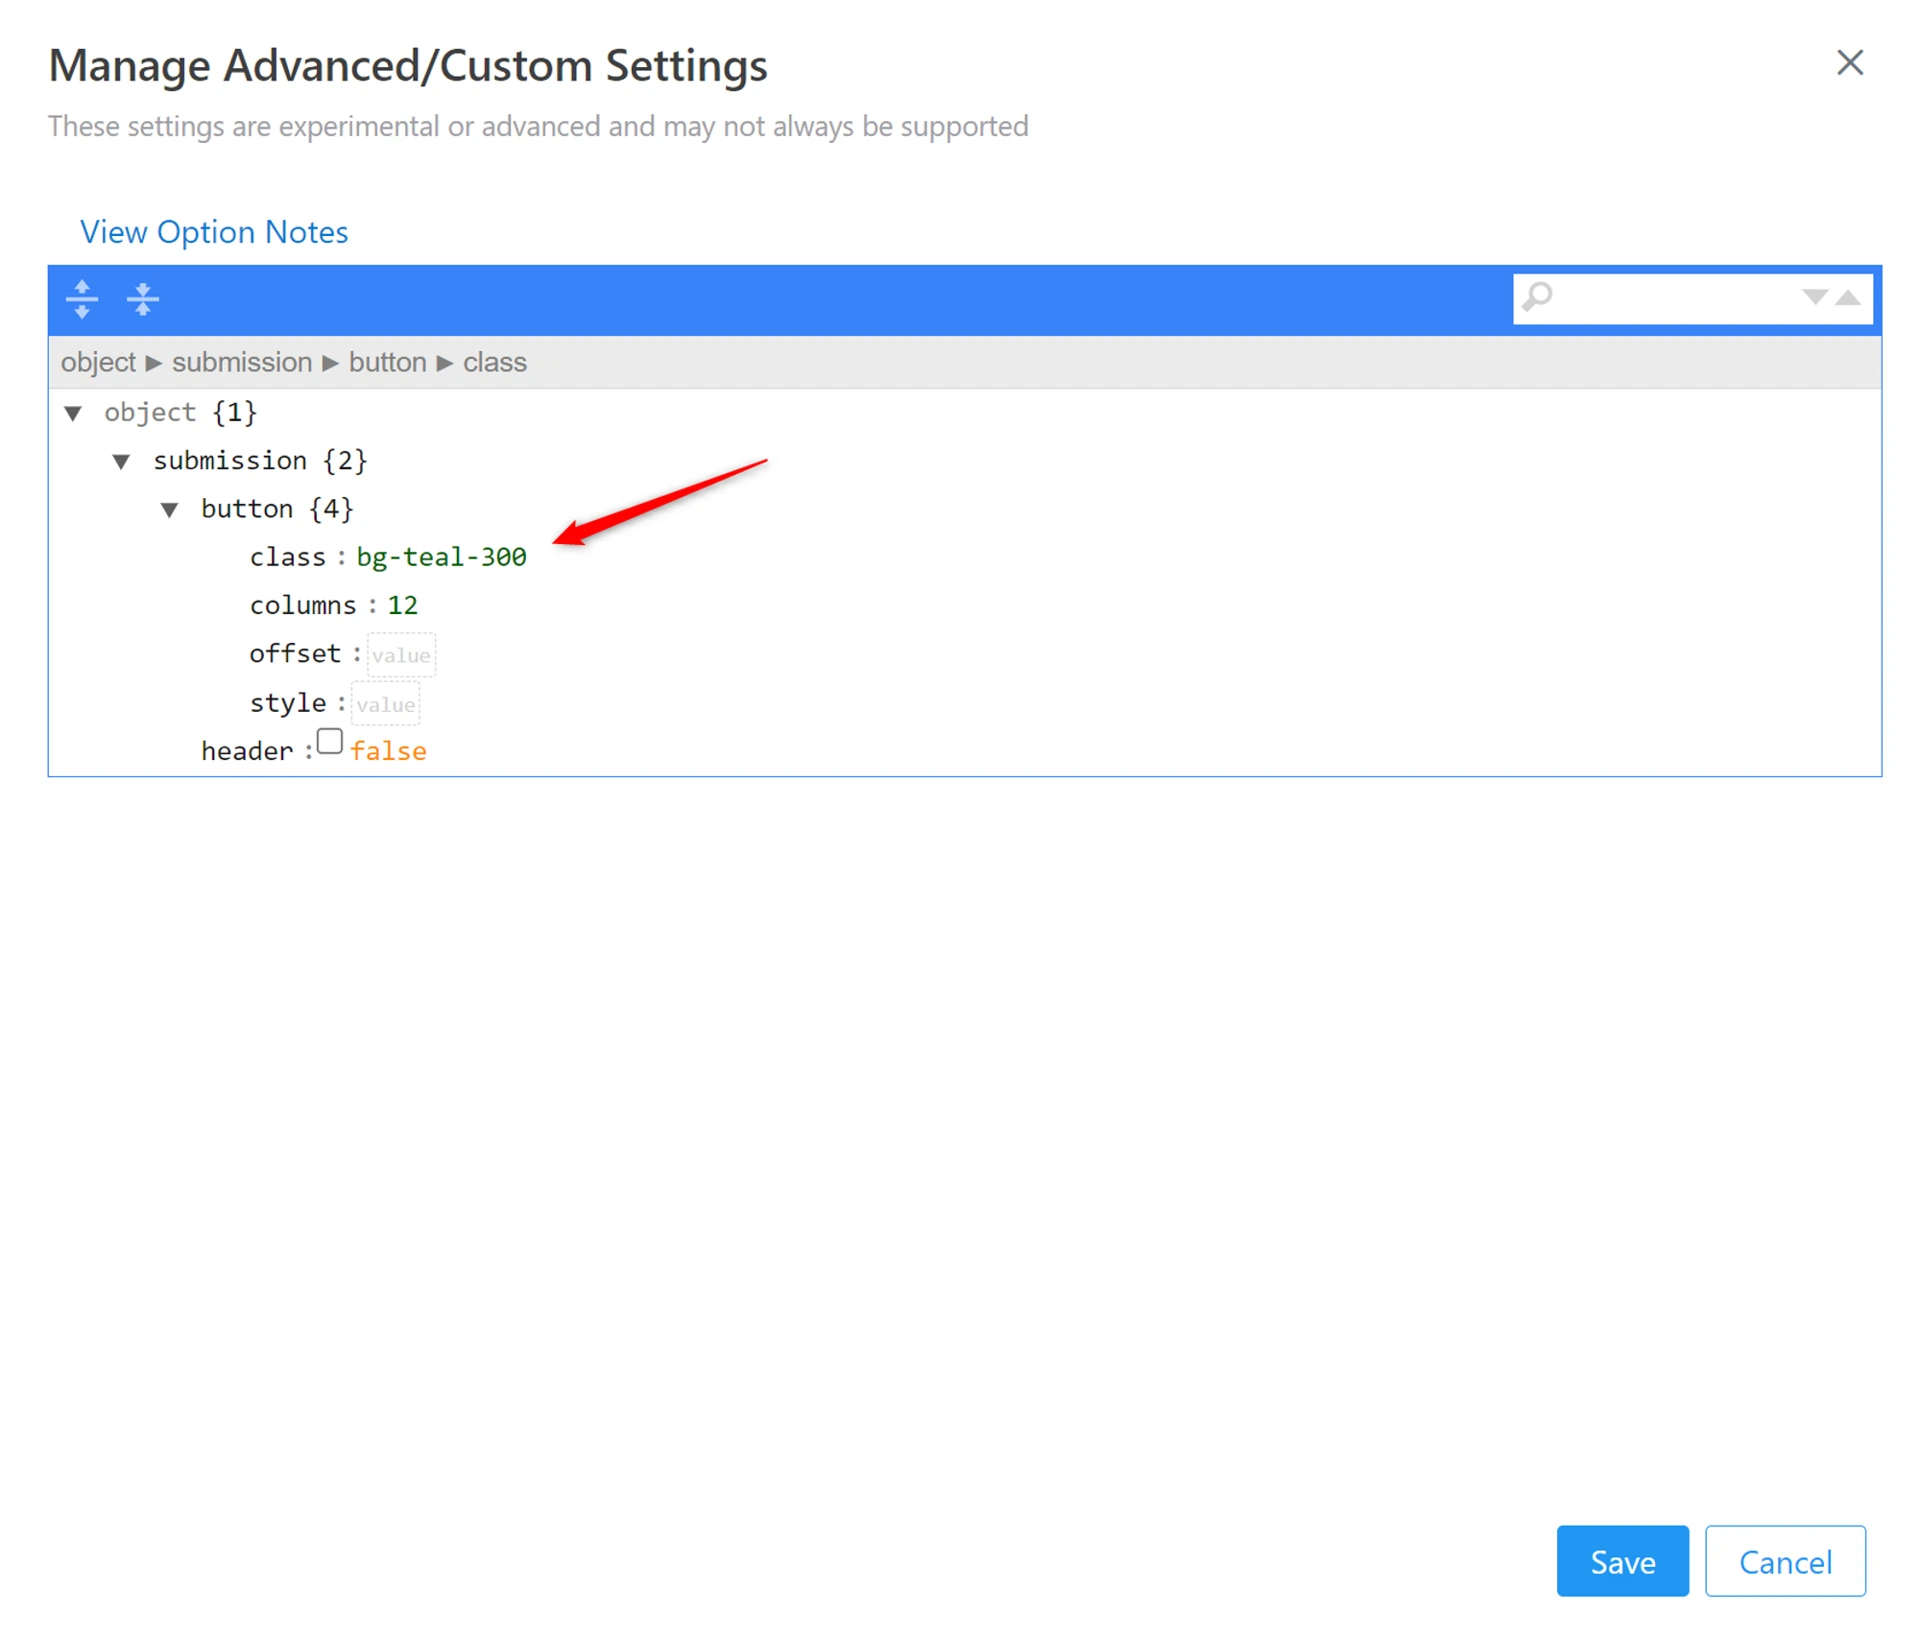Click the empty offset value field

[x=401, y=655]
